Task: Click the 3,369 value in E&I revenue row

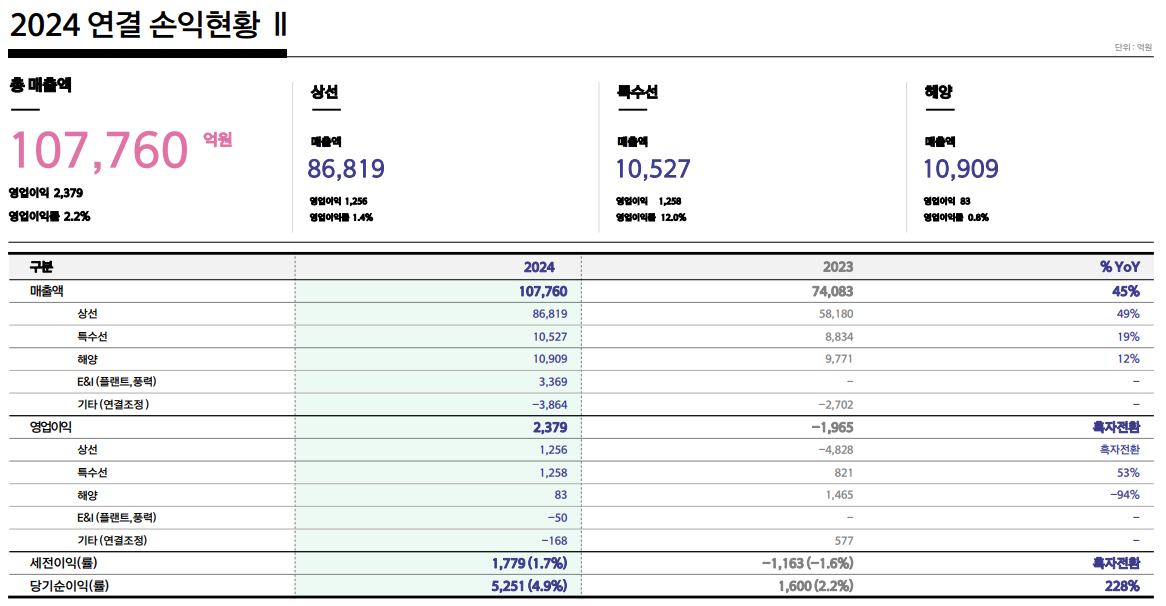Action: pos(552,381)
